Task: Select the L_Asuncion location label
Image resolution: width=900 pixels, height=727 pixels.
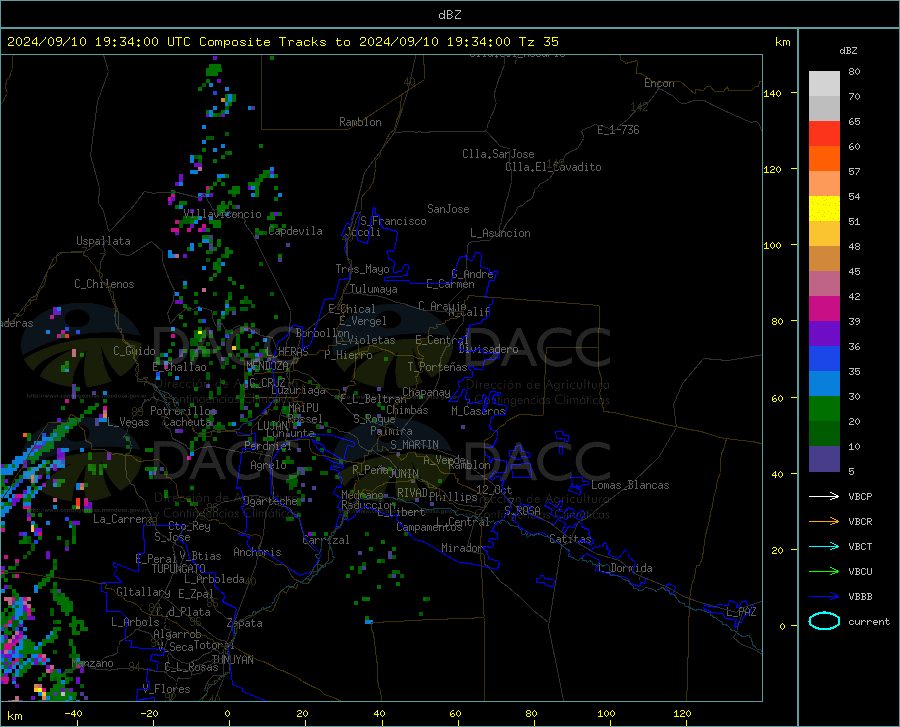Action: [500, 233]
